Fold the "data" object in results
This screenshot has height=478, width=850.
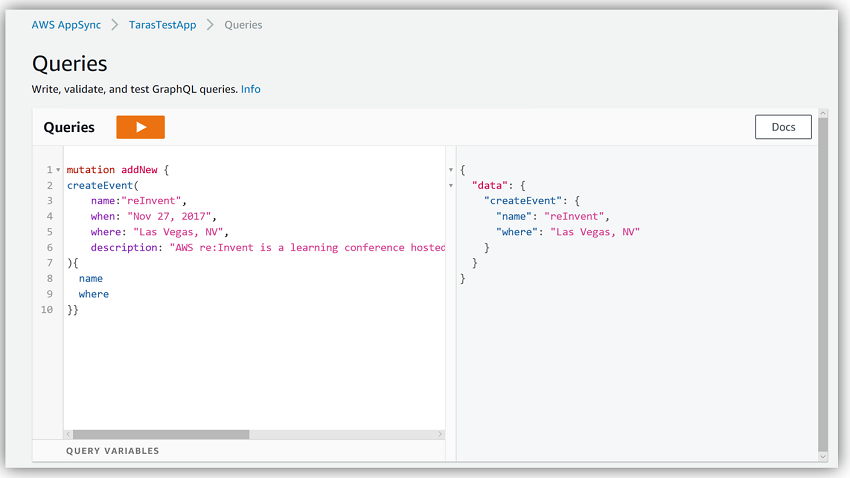[451, 185]
